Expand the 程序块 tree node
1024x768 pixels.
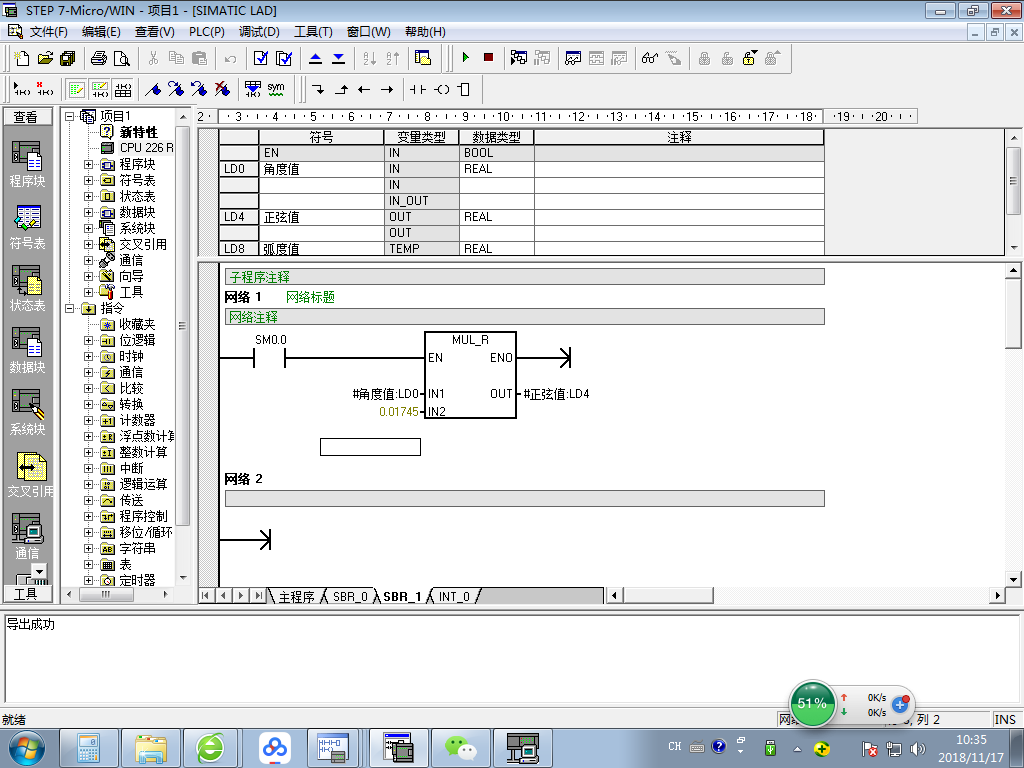pyautogui.click(x=89, y=164)
